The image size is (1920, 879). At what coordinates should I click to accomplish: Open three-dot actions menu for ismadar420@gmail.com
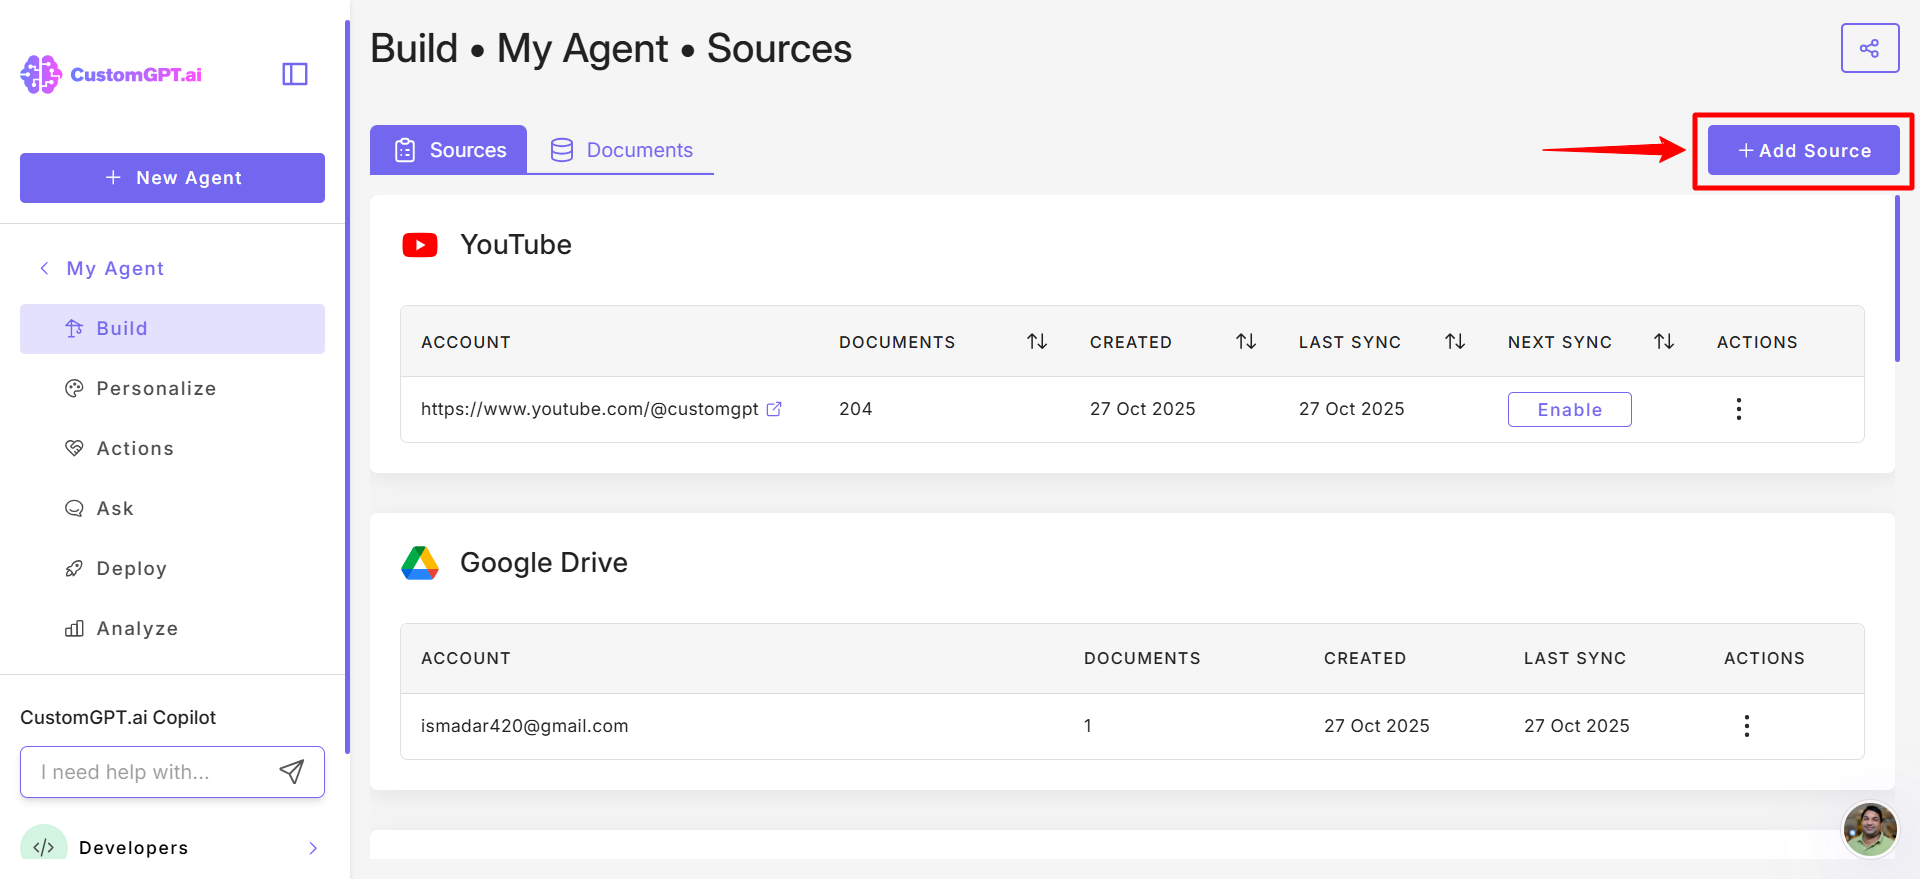pyautogui.click(x=1747, y=726)
